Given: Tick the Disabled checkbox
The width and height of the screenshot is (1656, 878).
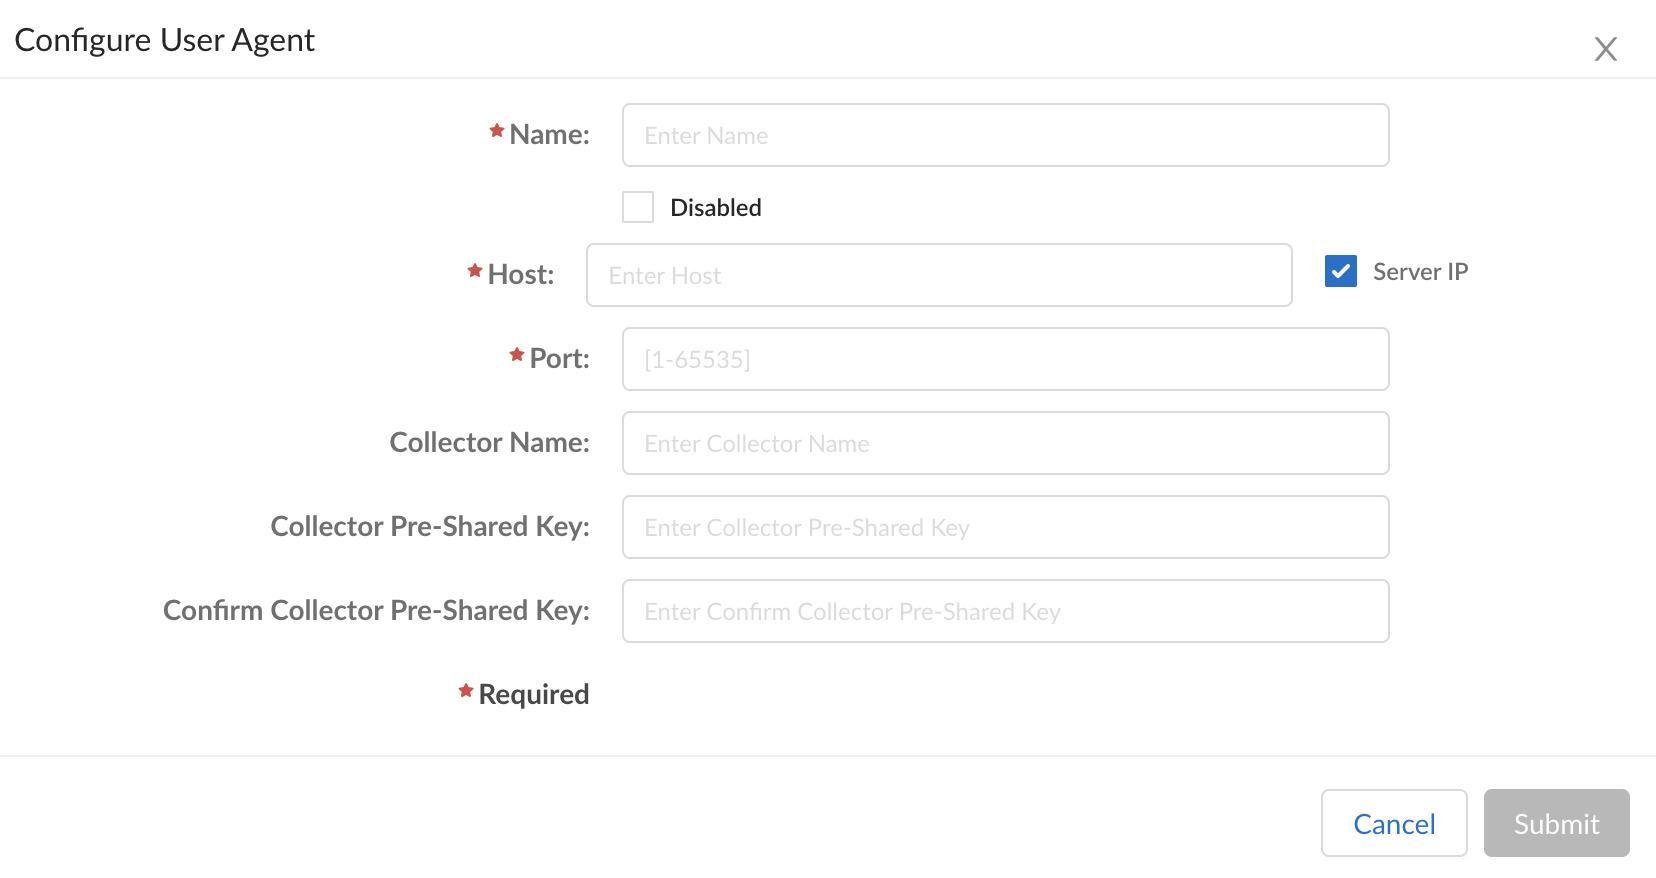Looking at the screenshot, I should coord(638,207).
